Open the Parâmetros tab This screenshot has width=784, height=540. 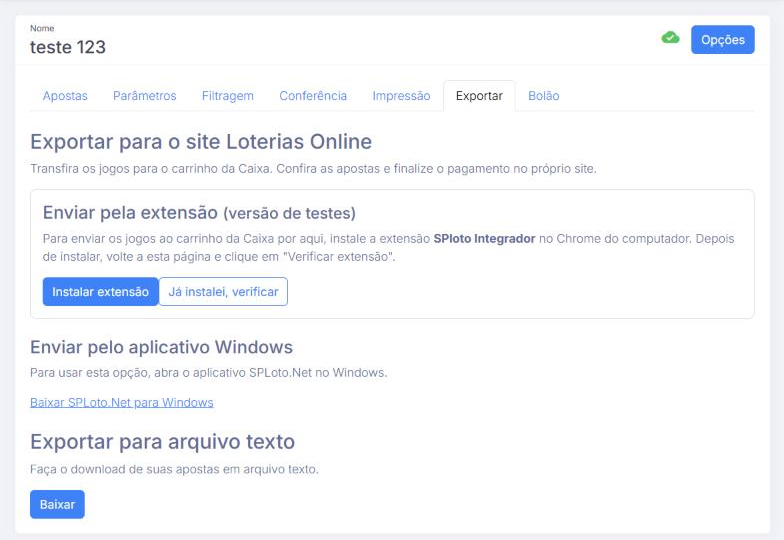click(x=144, y=96)
